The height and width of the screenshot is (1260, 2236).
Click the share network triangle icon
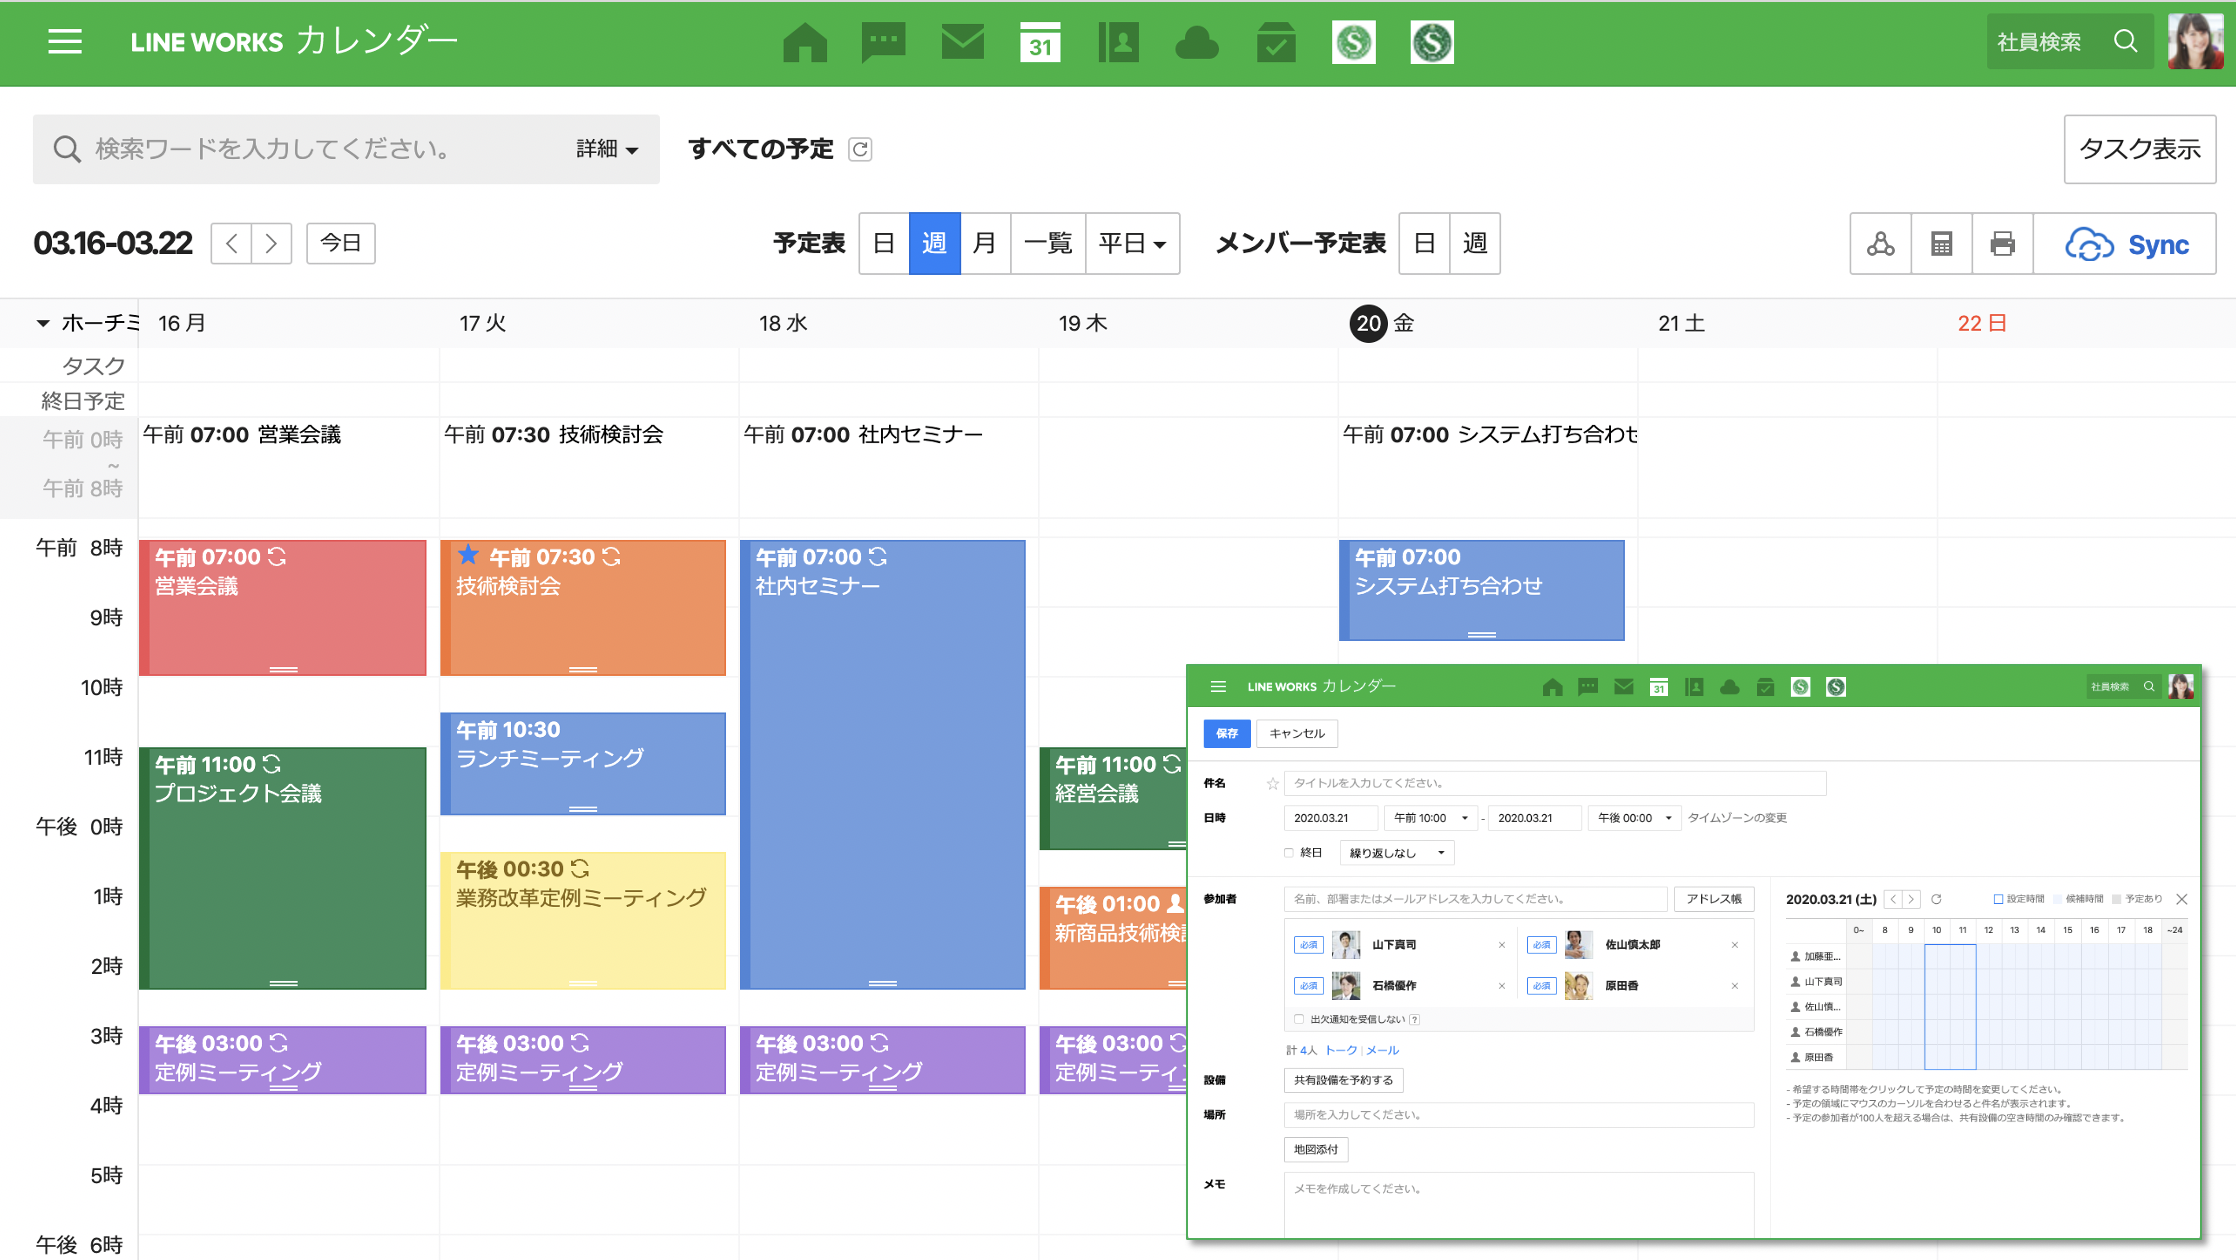click(x=1880, y=243)
